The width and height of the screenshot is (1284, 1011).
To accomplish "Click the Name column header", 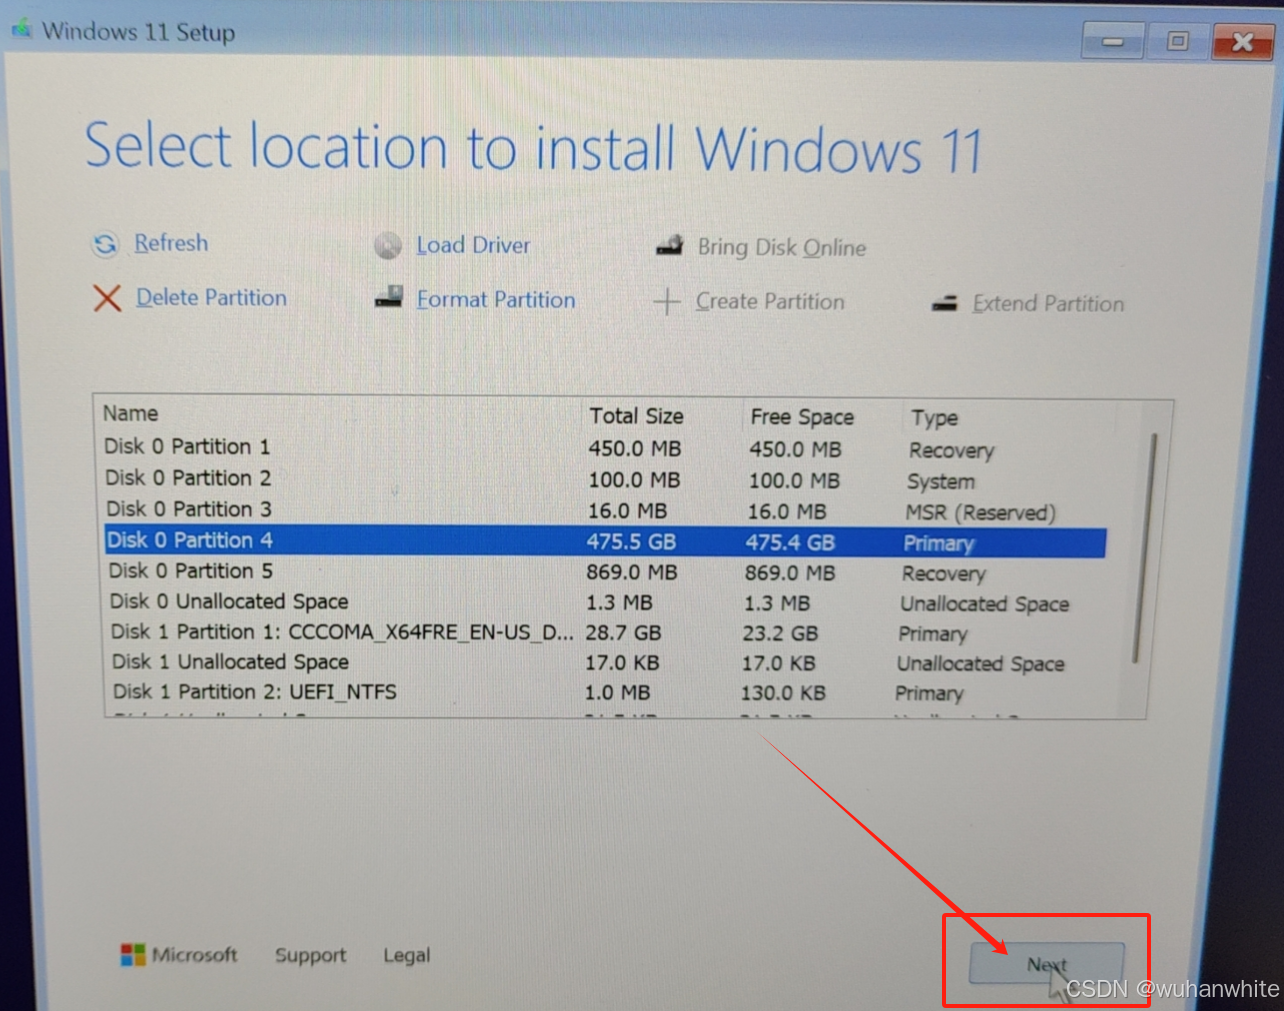I will pyautogui.click(x=128, y=413).
